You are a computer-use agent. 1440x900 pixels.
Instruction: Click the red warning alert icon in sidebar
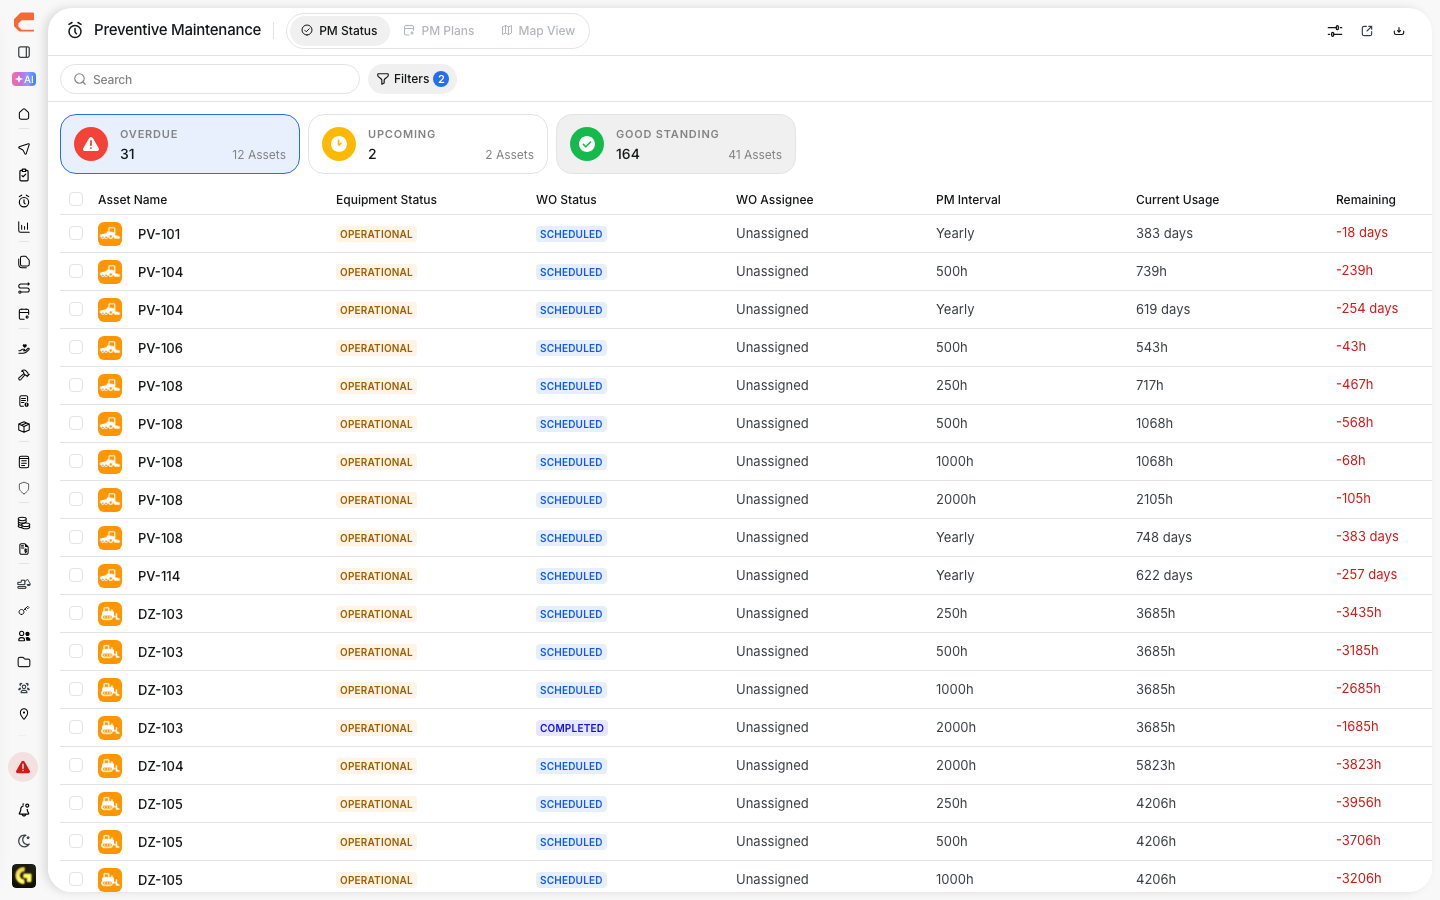(x=23, y=767)
